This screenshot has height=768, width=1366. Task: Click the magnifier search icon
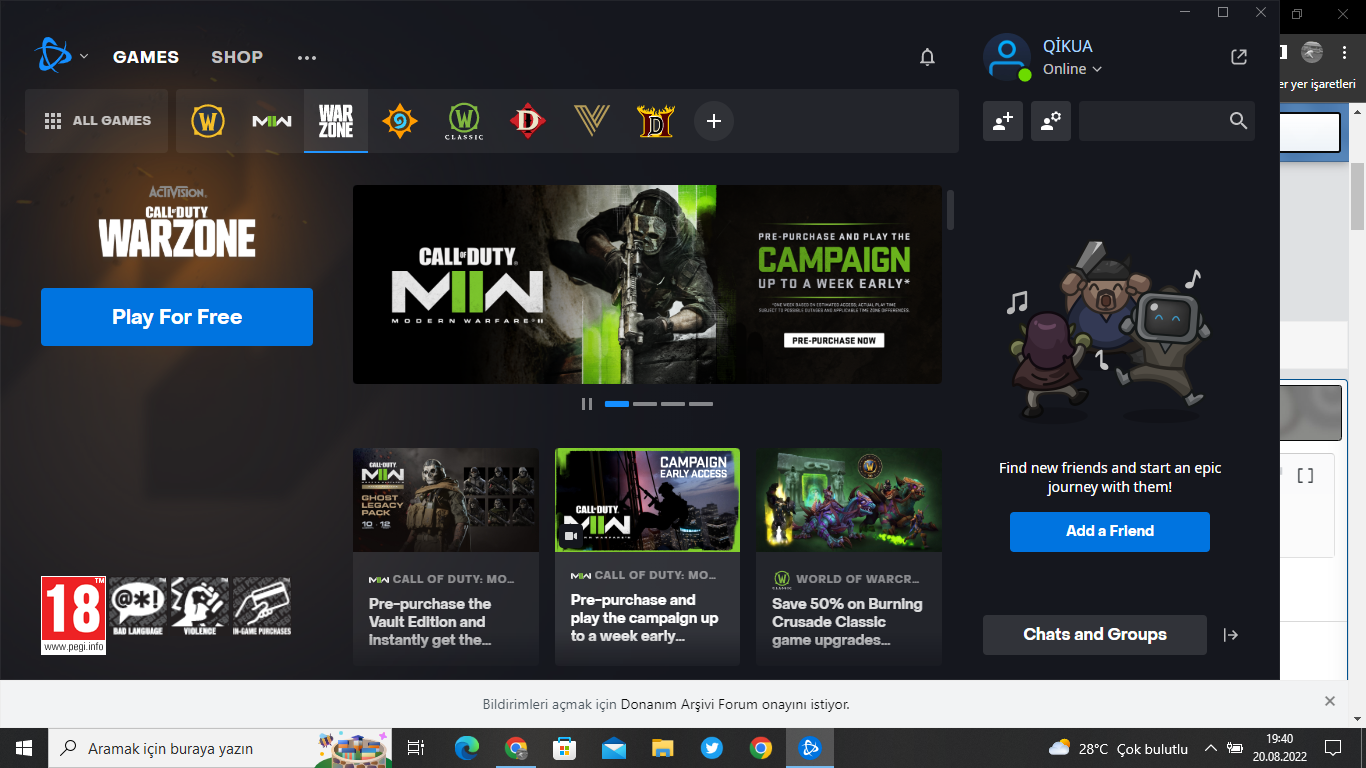click(x=1238, y=121)
